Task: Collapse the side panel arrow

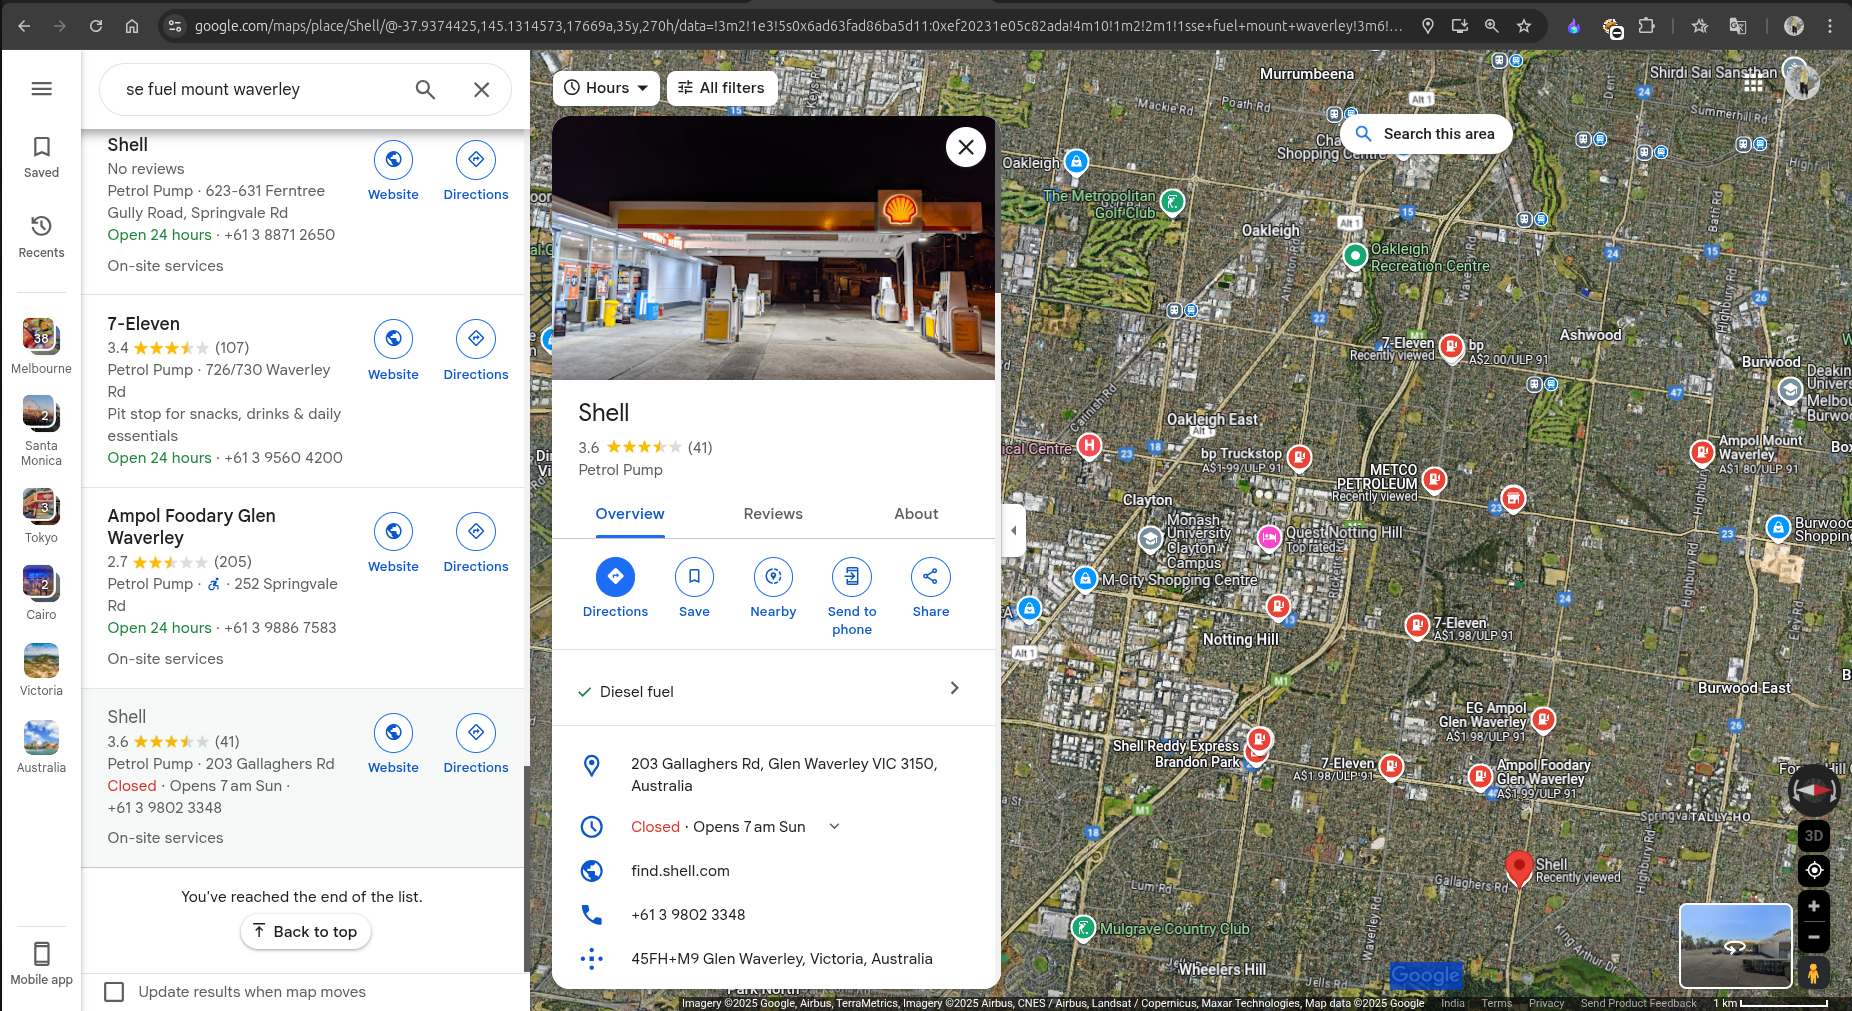Action: pos(1013,531)
